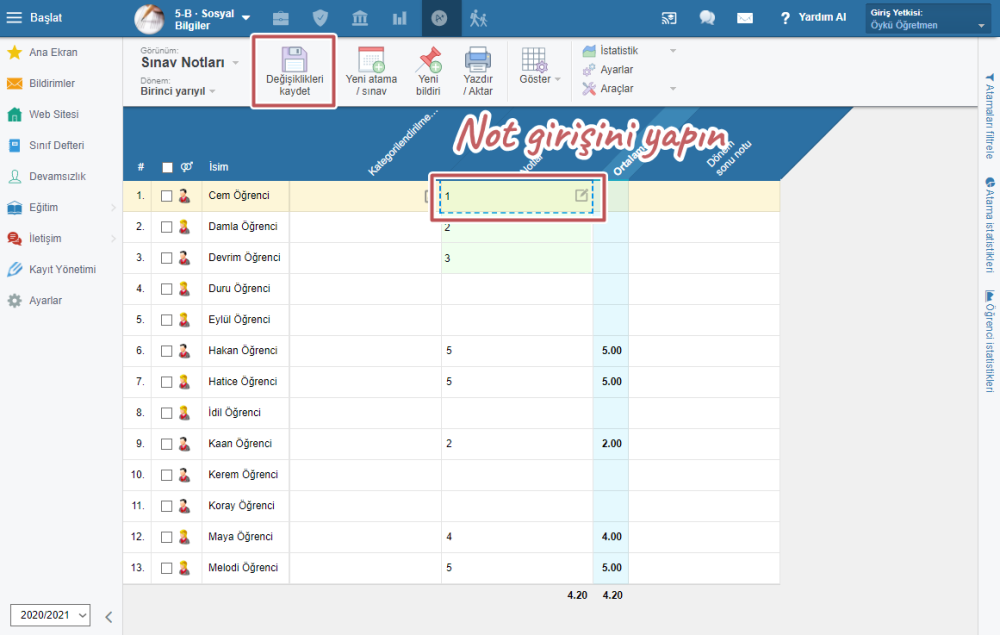Check the box for Duru Öğrenci
Screen dimensions: 1000x635
(166, 289)
